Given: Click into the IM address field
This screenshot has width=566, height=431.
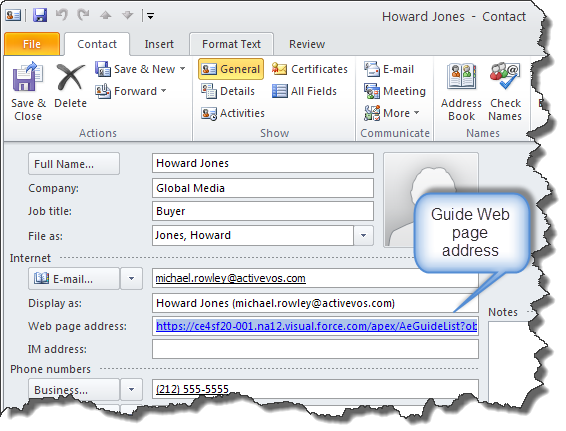Looking at the screenshot, I should (315, 349).
